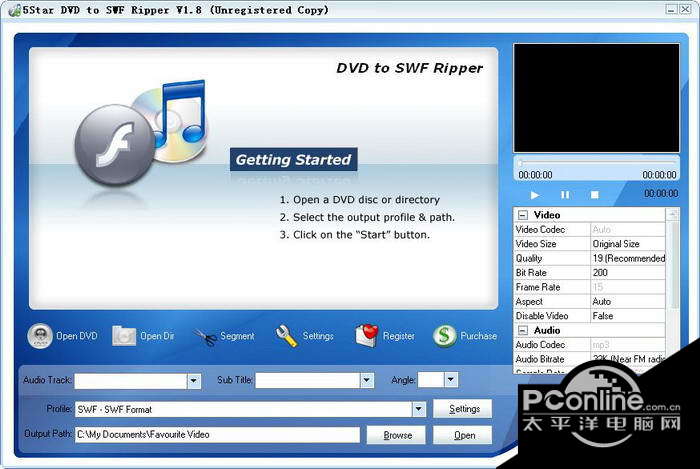Click the Frame Rate value 15
This screenshot has height=469, width=700.
[628, 287]
